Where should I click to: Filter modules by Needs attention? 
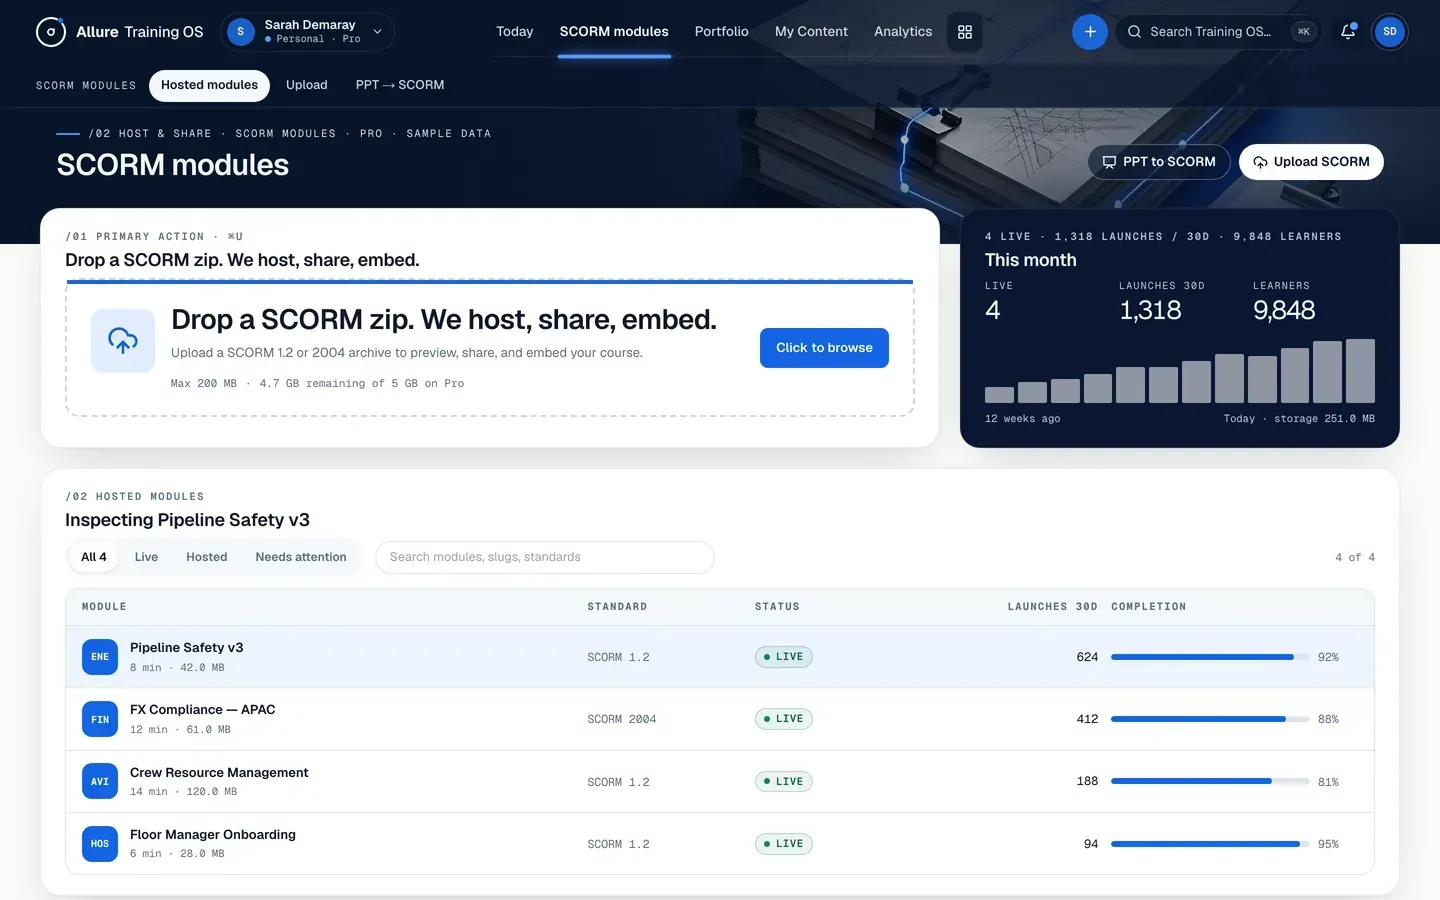pyautogui.click(x=301, y=557)
